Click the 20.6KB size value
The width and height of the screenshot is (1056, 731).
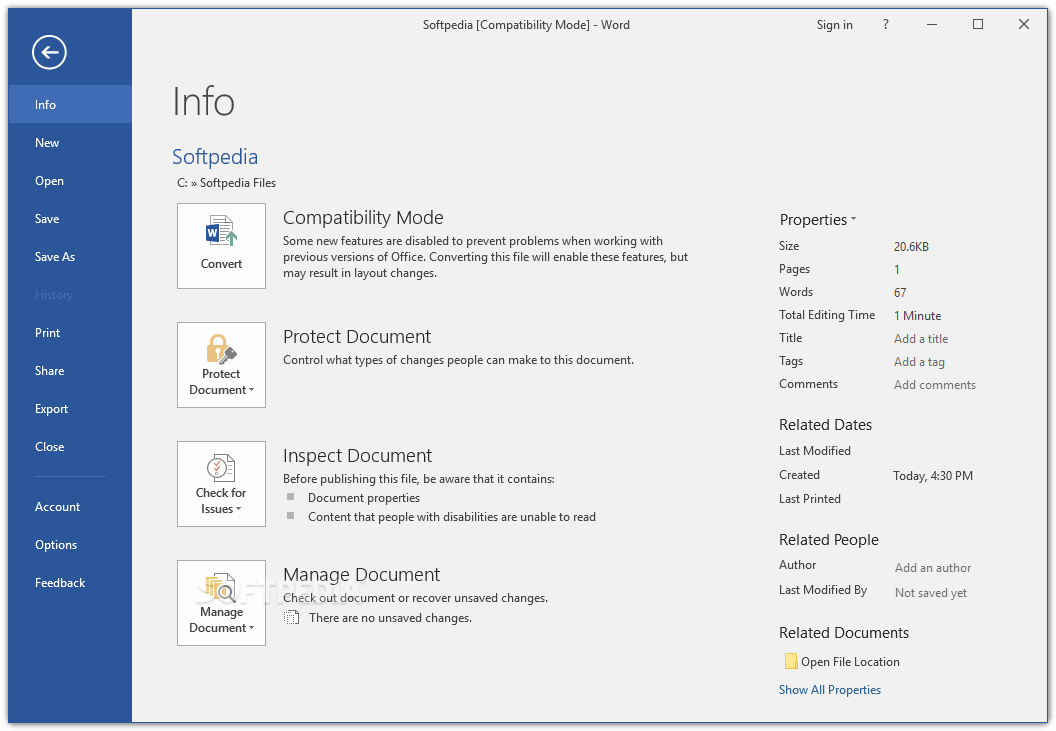911,247
